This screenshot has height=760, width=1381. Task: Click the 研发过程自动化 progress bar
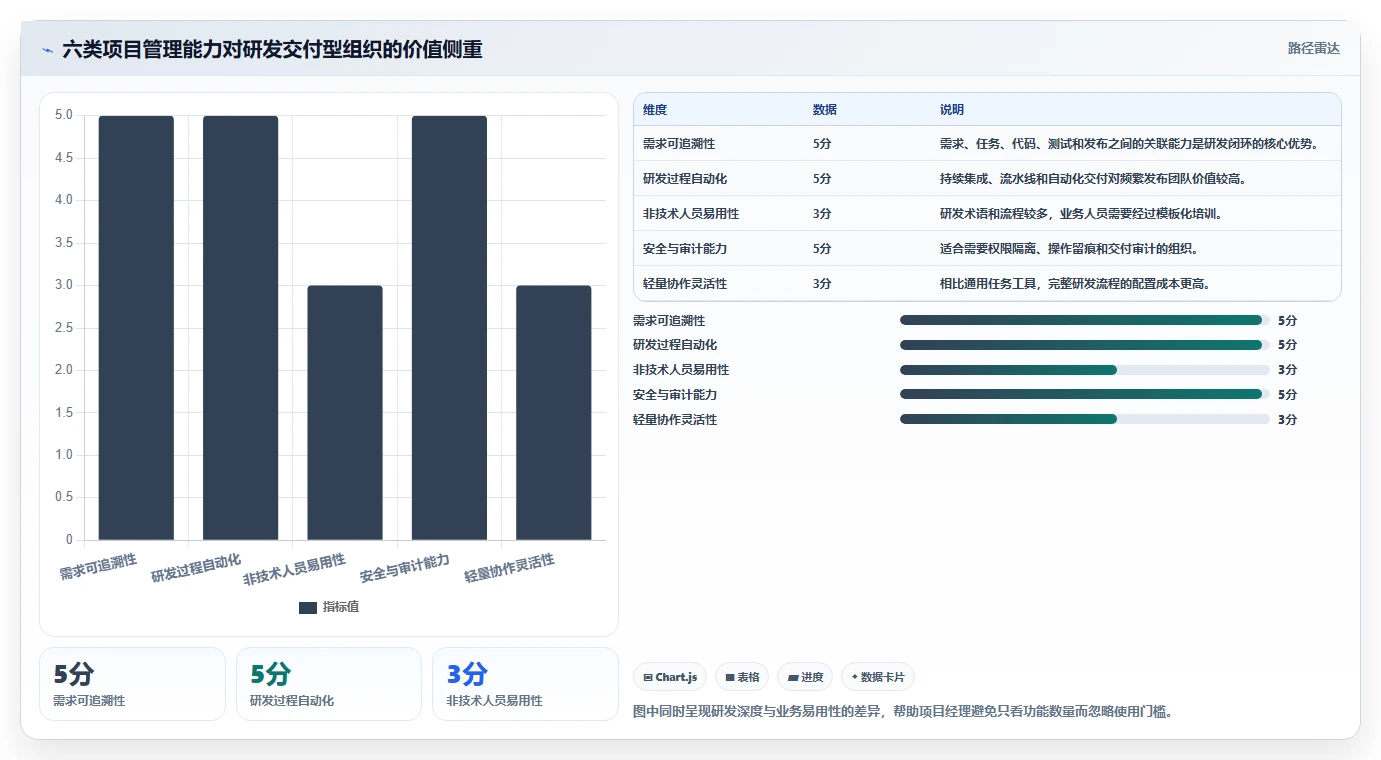(x=1085, y=345)
